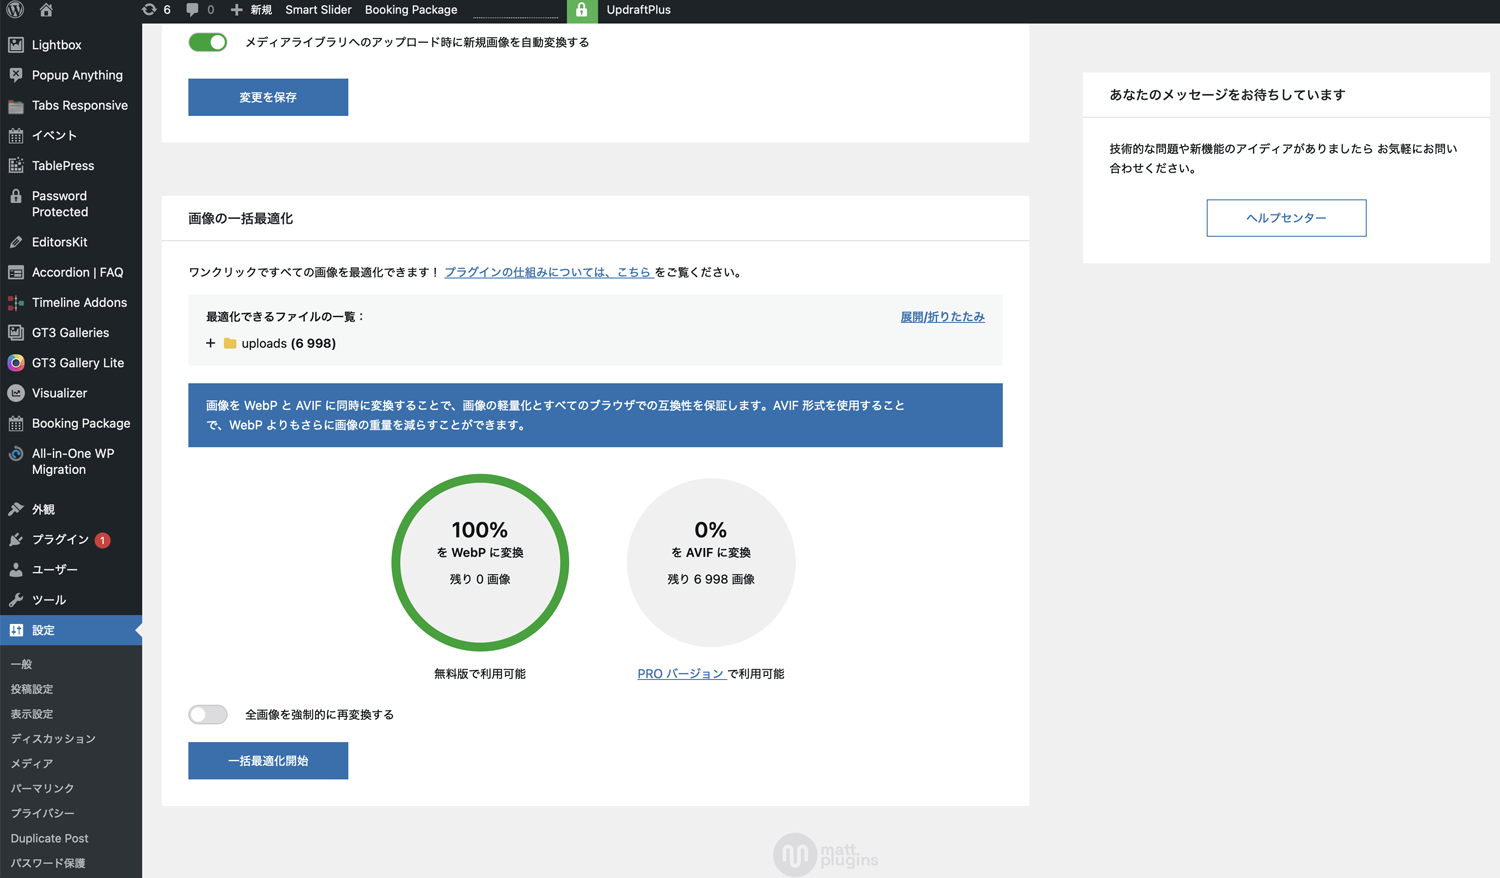Open GT3 Gallery Lite colorful icon

[16, 363]
